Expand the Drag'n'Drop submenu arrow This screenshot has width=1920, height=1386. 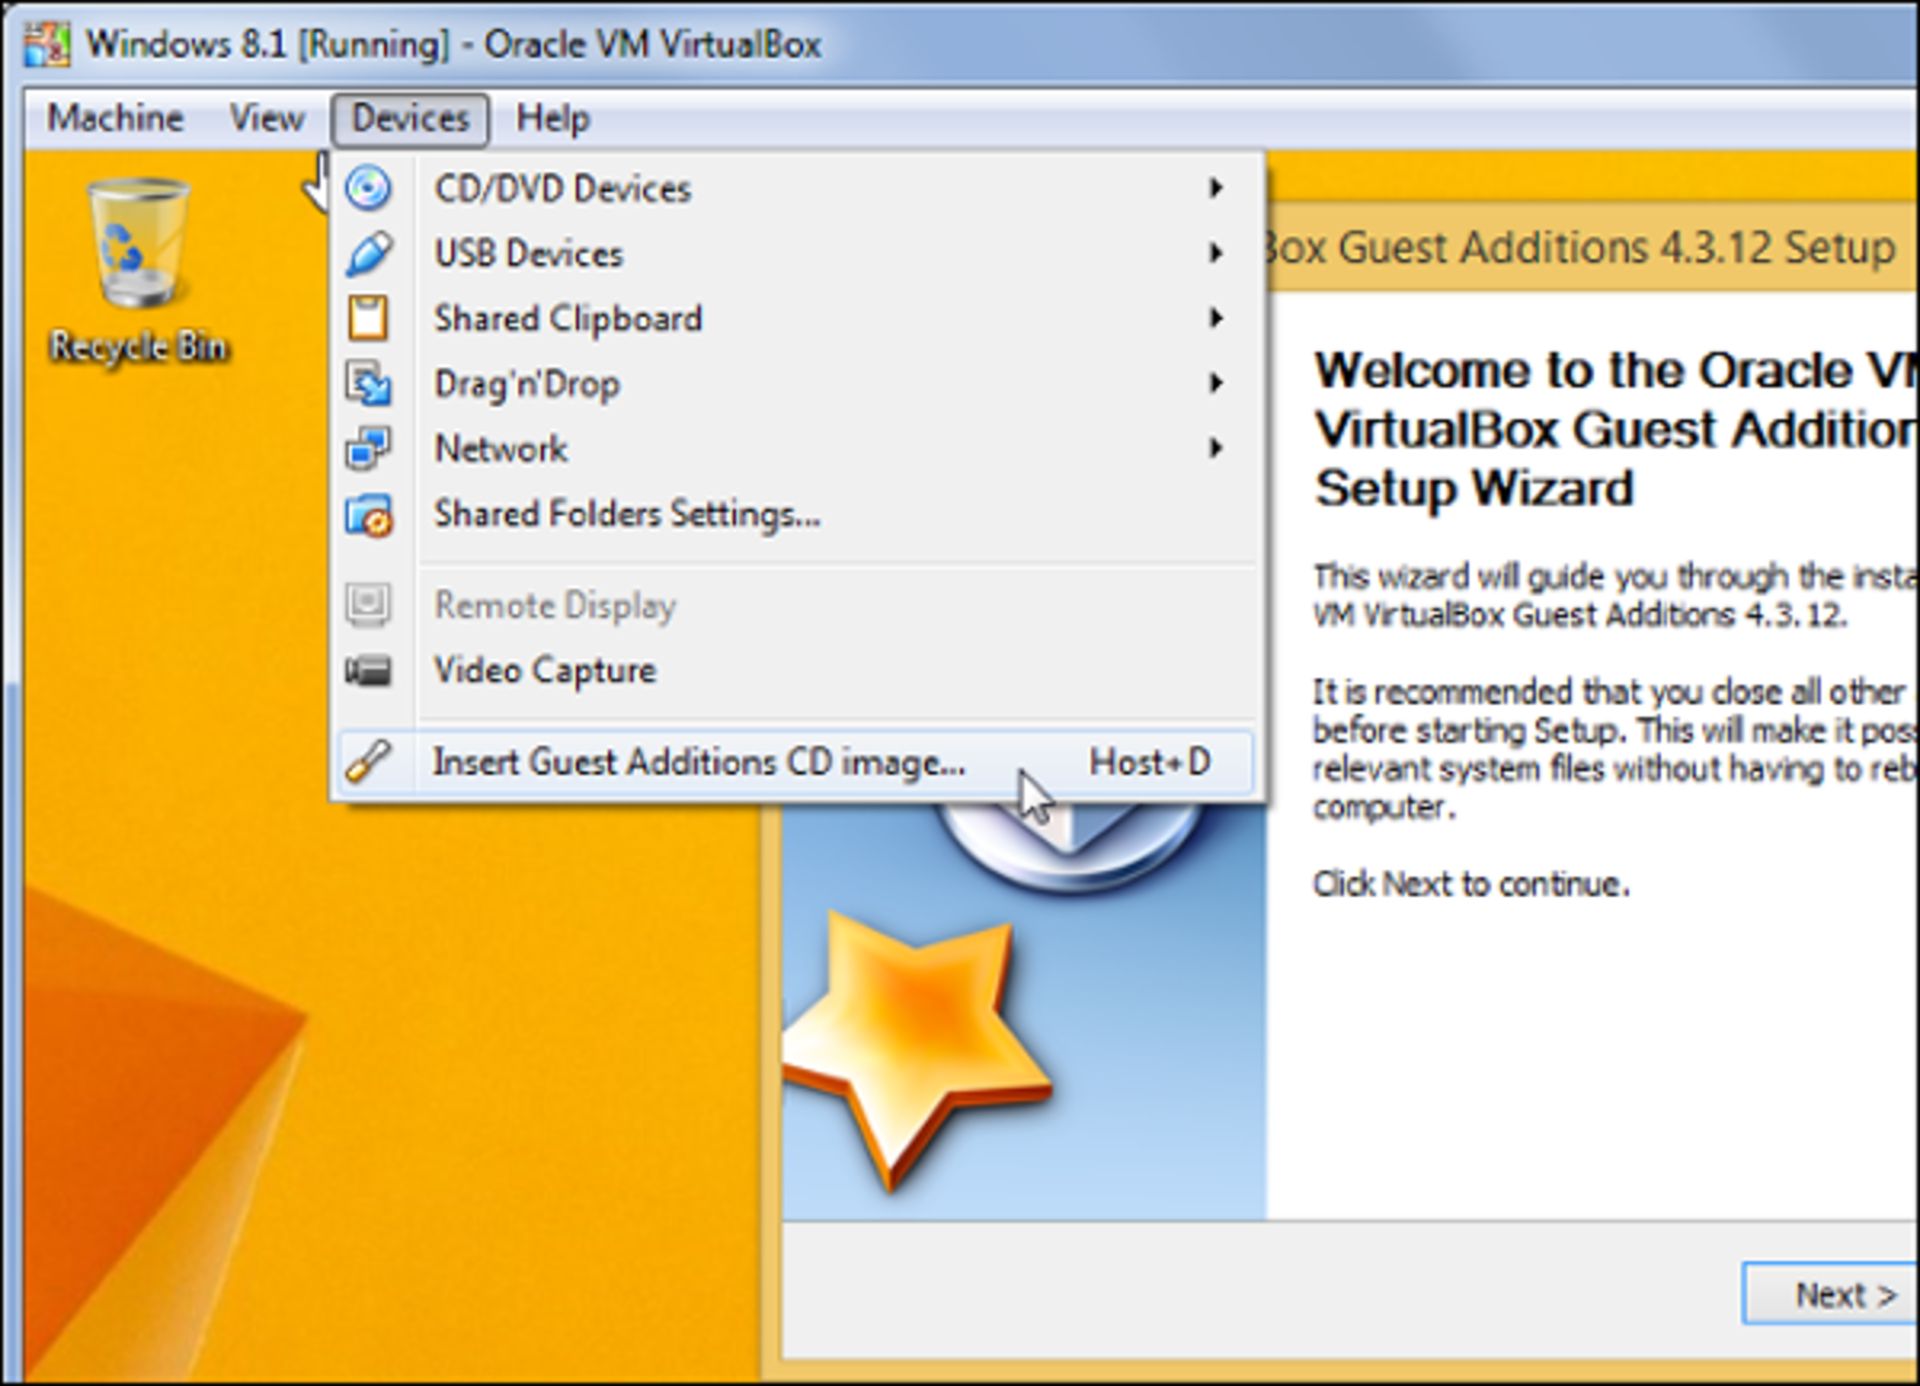pyautogui.click(x=1216, y=383)
